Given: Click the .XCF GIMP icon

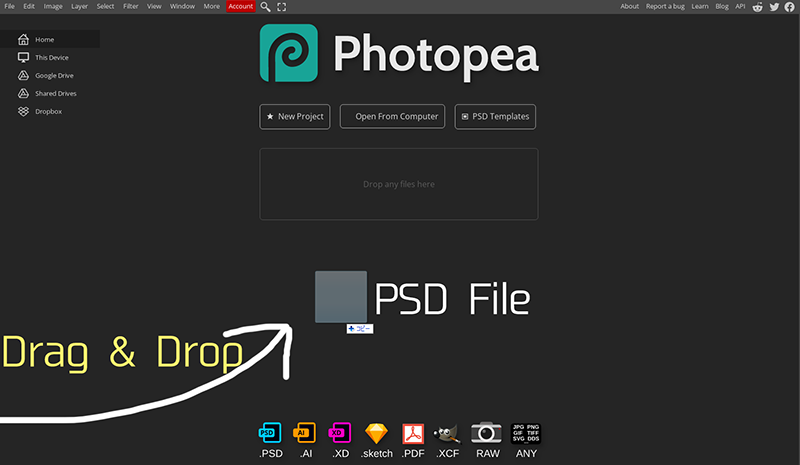Looking at the screenshot, I should tap(447, 433).
